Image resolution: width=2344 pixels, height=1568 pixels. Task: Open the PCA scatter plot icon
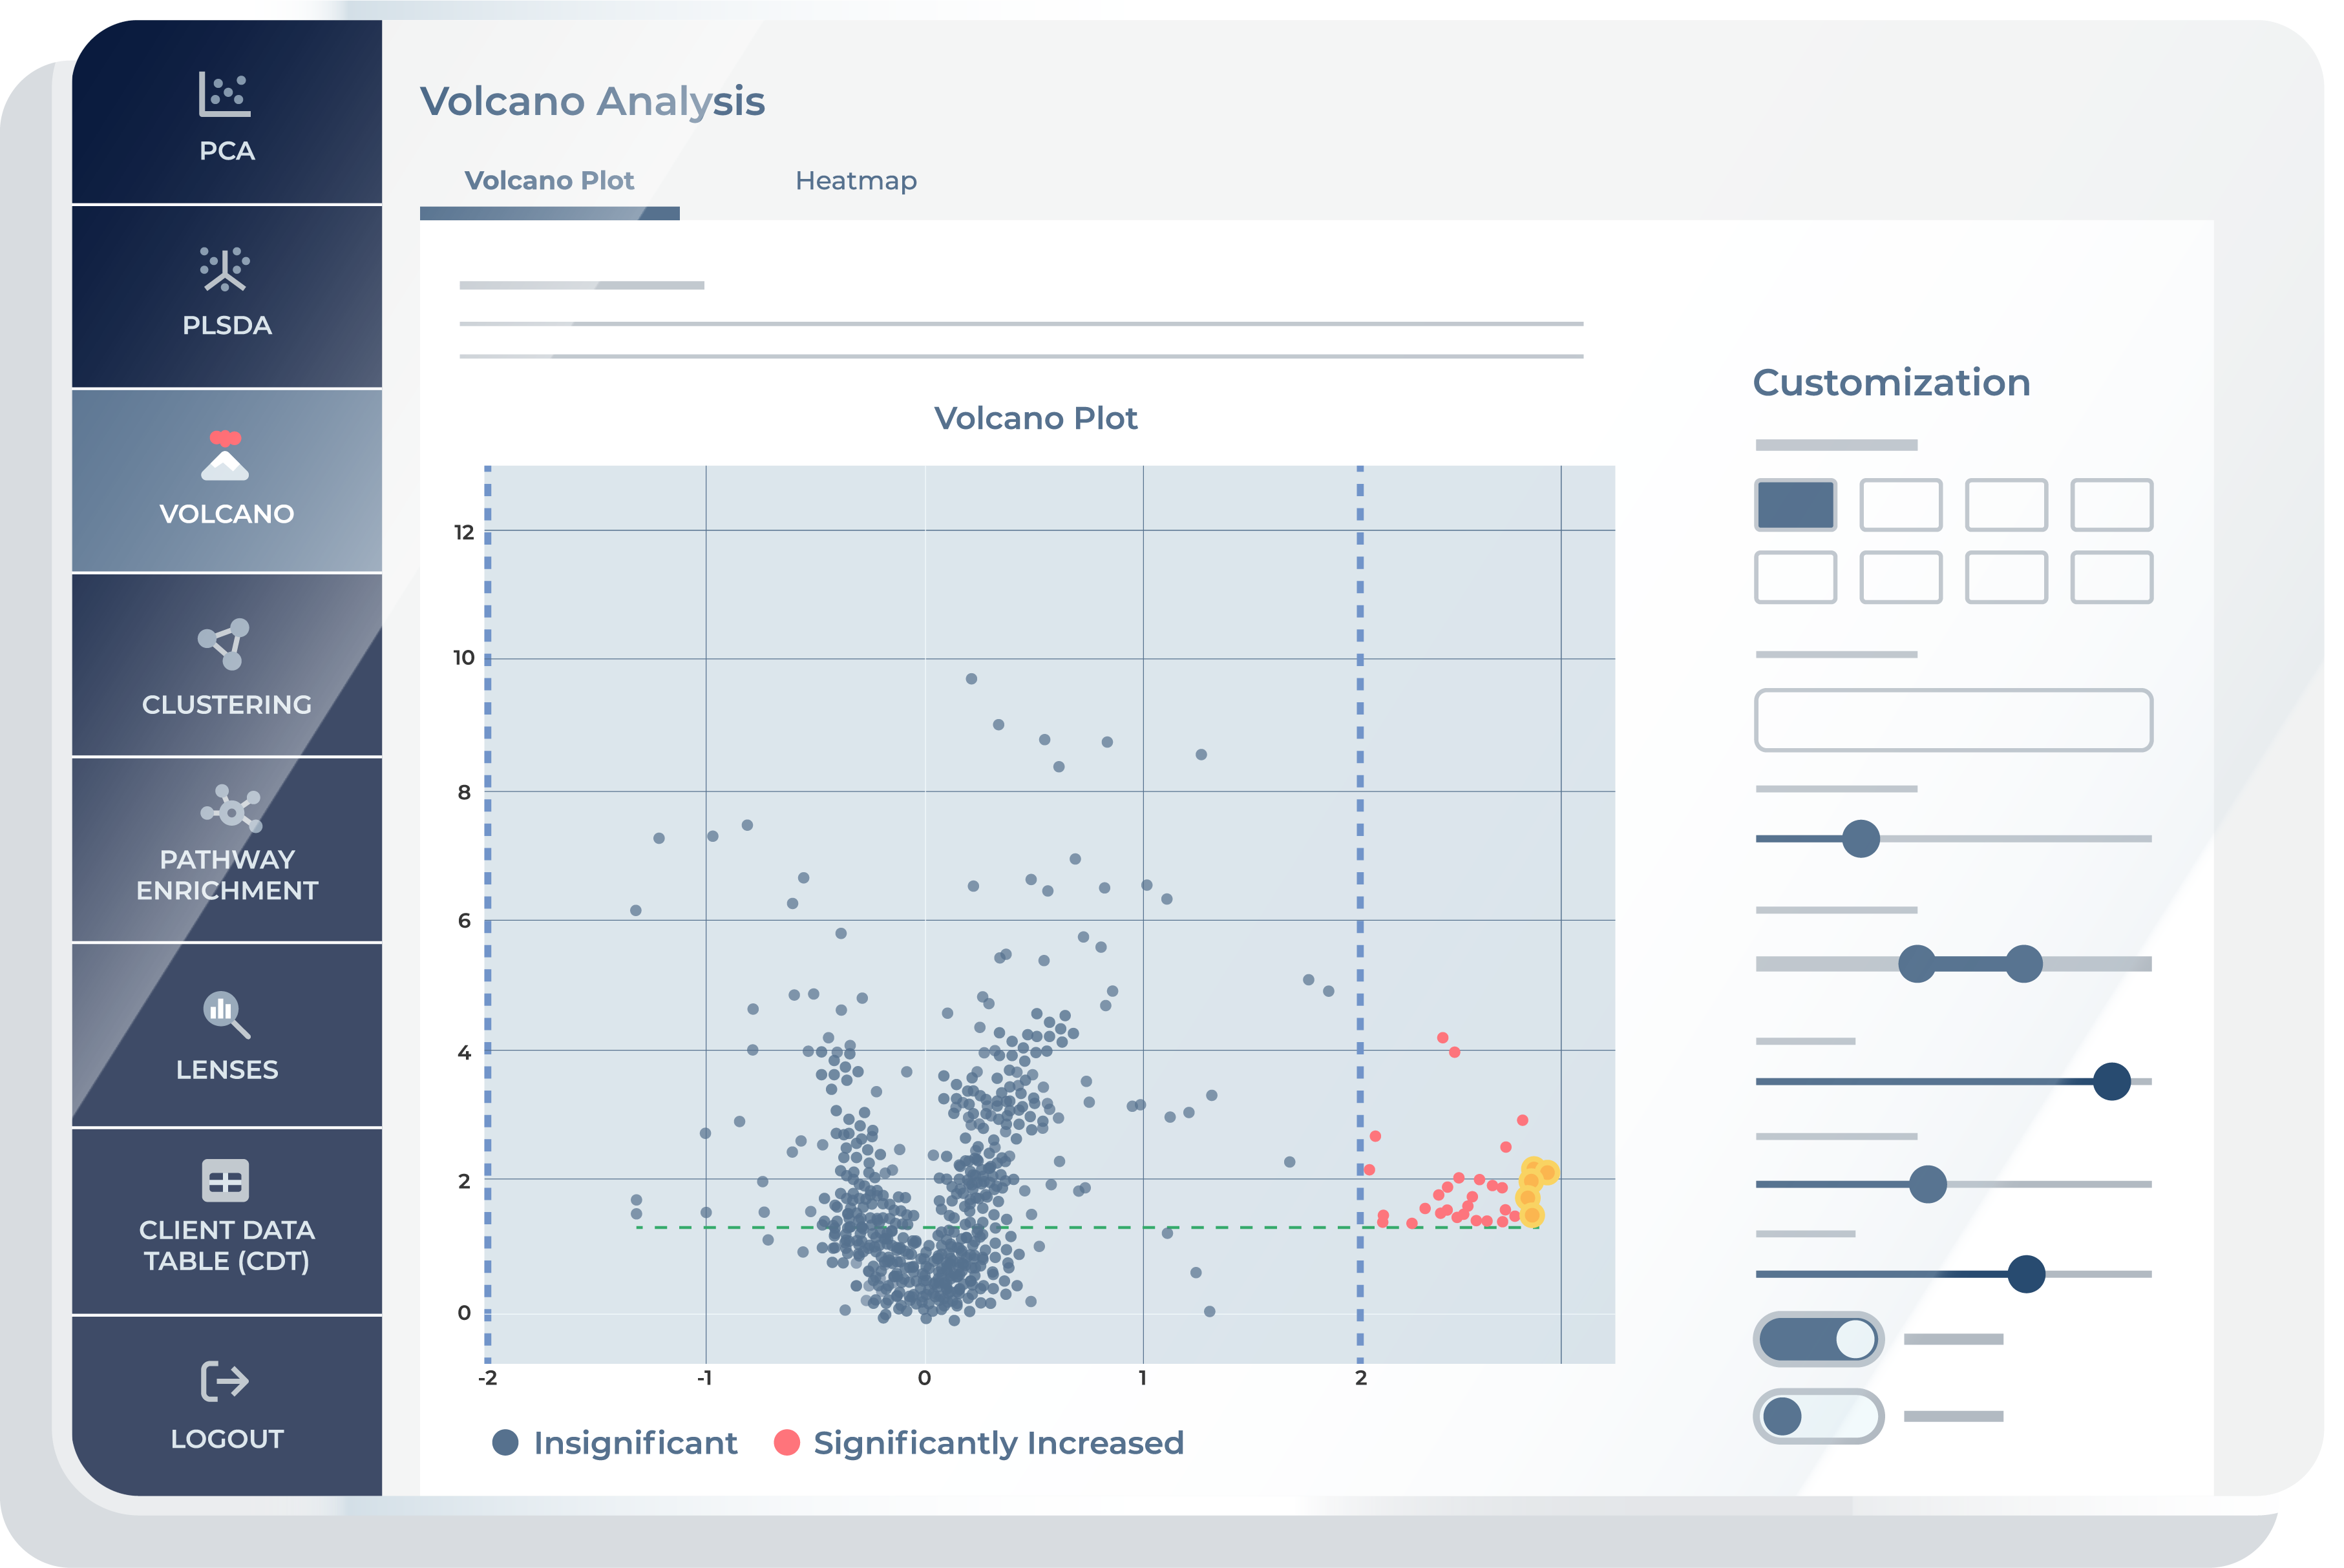click(225, 95)
